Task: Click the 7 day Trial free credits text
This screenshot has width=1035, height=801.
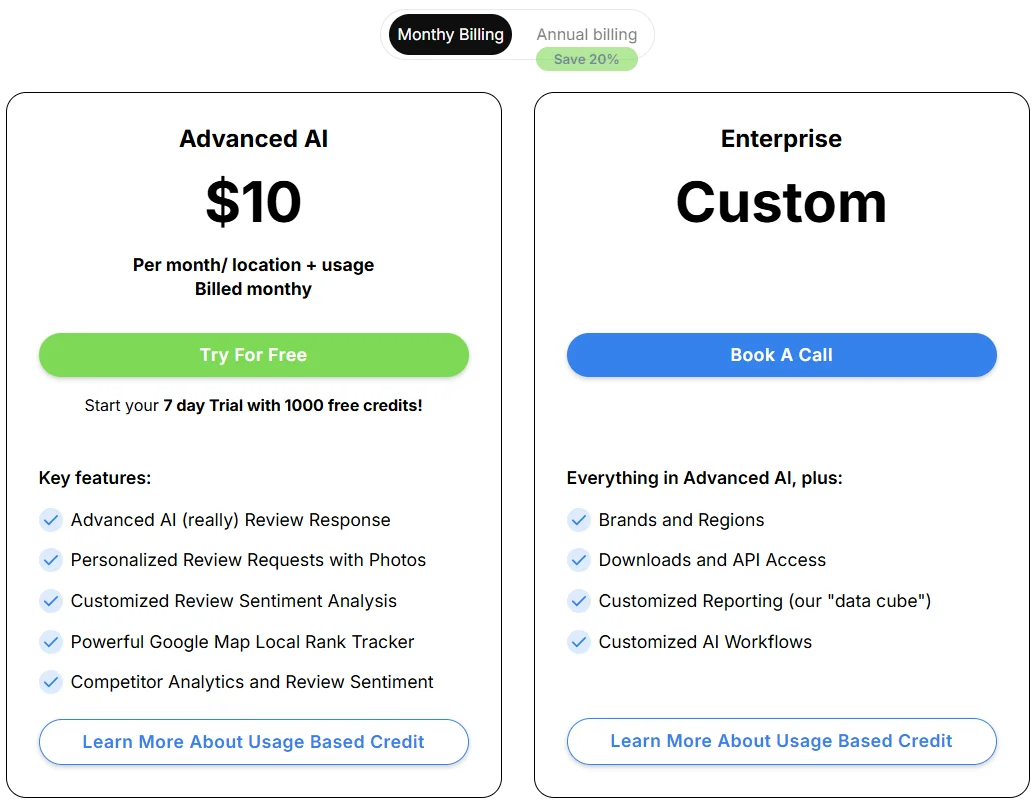Action: pyautogui.click(x=253, y=405)
